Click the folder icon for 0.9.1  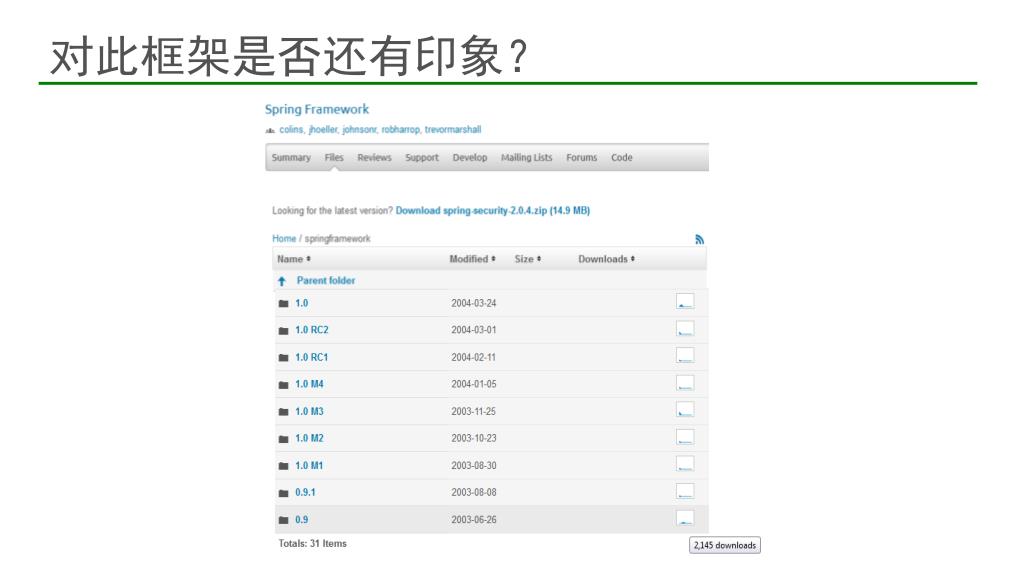[283, 493]
